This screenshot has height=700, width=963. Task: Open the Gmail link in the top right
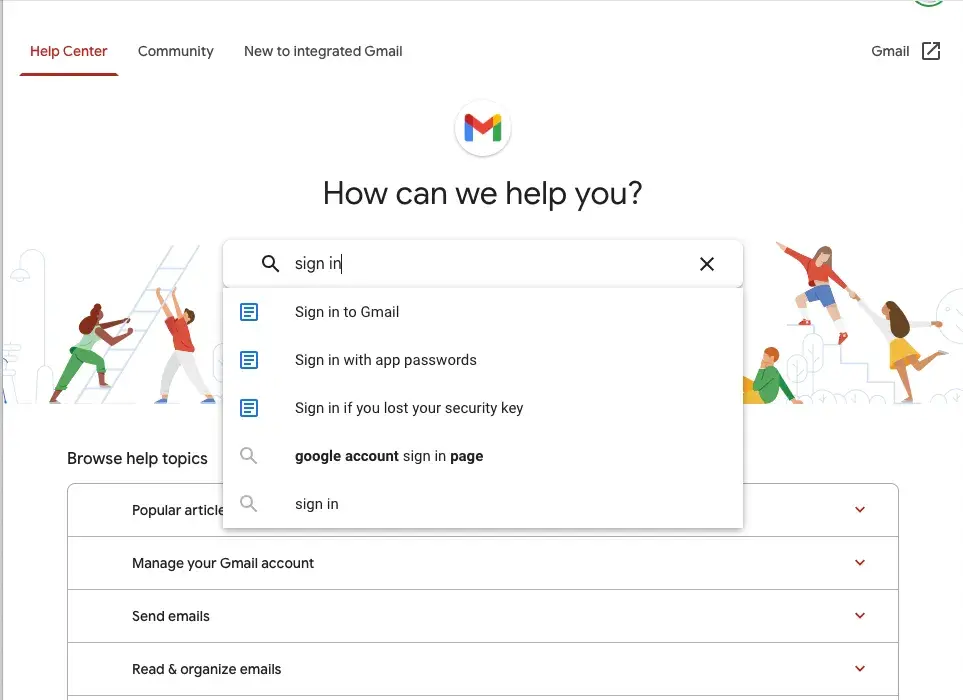pyautogui.click(x=890, y=51)
